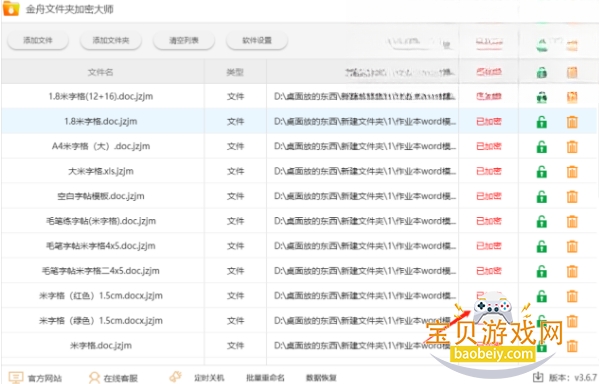This screenshot has height=384, width=599.
Task: Click the 添加文件夹 button
Action: (111, 41)
